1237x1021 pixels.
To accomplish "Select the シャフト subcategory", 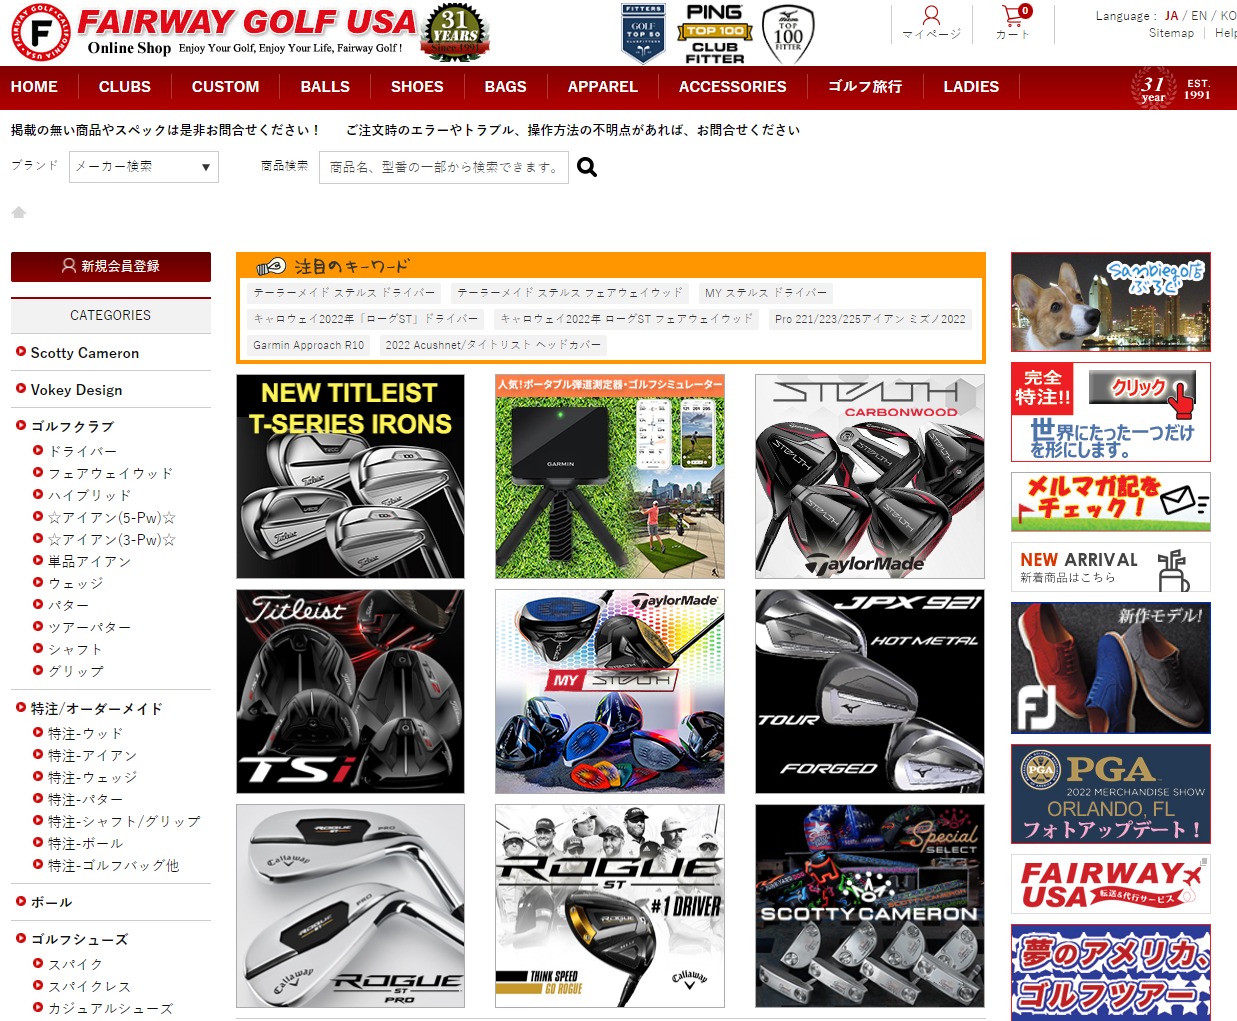I will coord(76,649).
